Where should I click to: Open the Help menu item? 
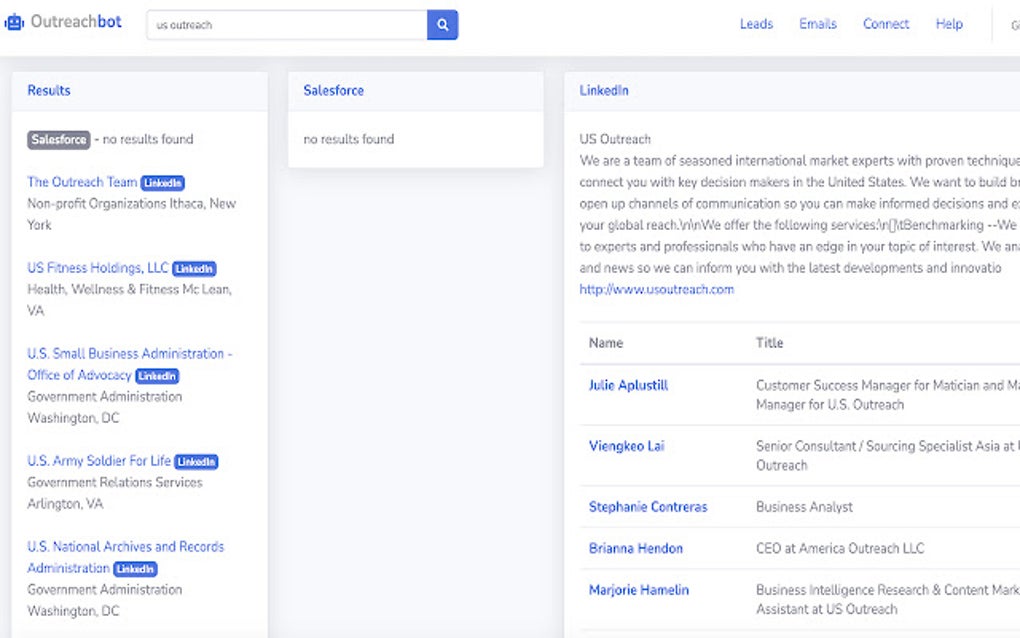point(949,24)
